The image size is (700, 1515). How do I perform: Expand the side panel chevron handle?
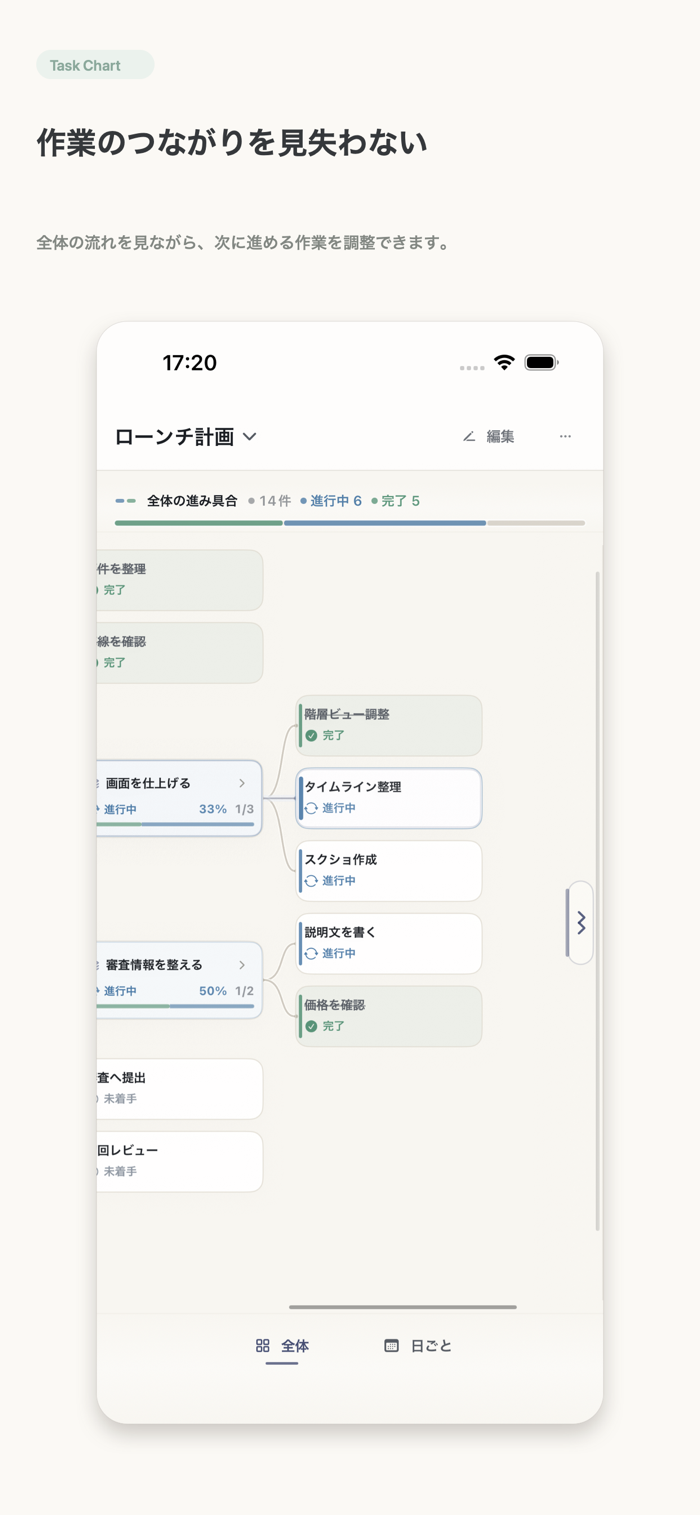[580, 922]
